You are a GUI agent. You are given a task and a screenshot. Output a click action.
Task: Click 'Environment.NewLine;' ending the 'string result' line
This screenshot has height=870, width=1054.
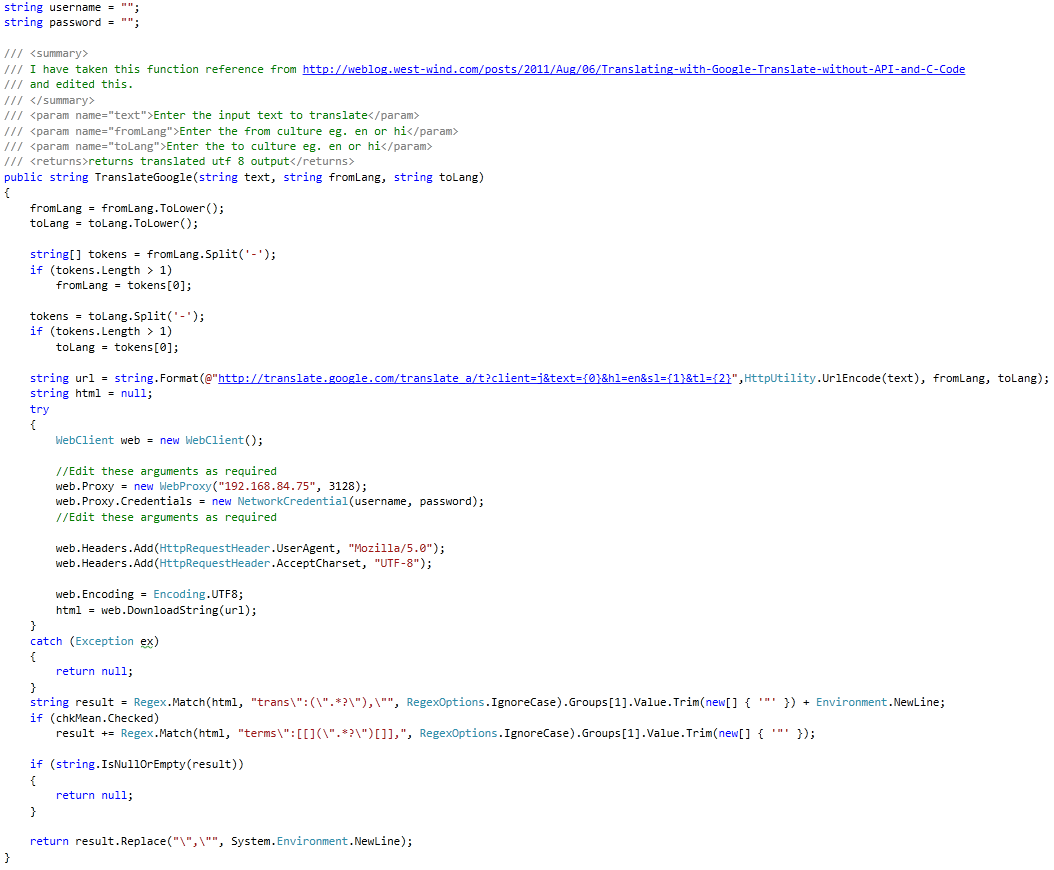pos(881,703)
